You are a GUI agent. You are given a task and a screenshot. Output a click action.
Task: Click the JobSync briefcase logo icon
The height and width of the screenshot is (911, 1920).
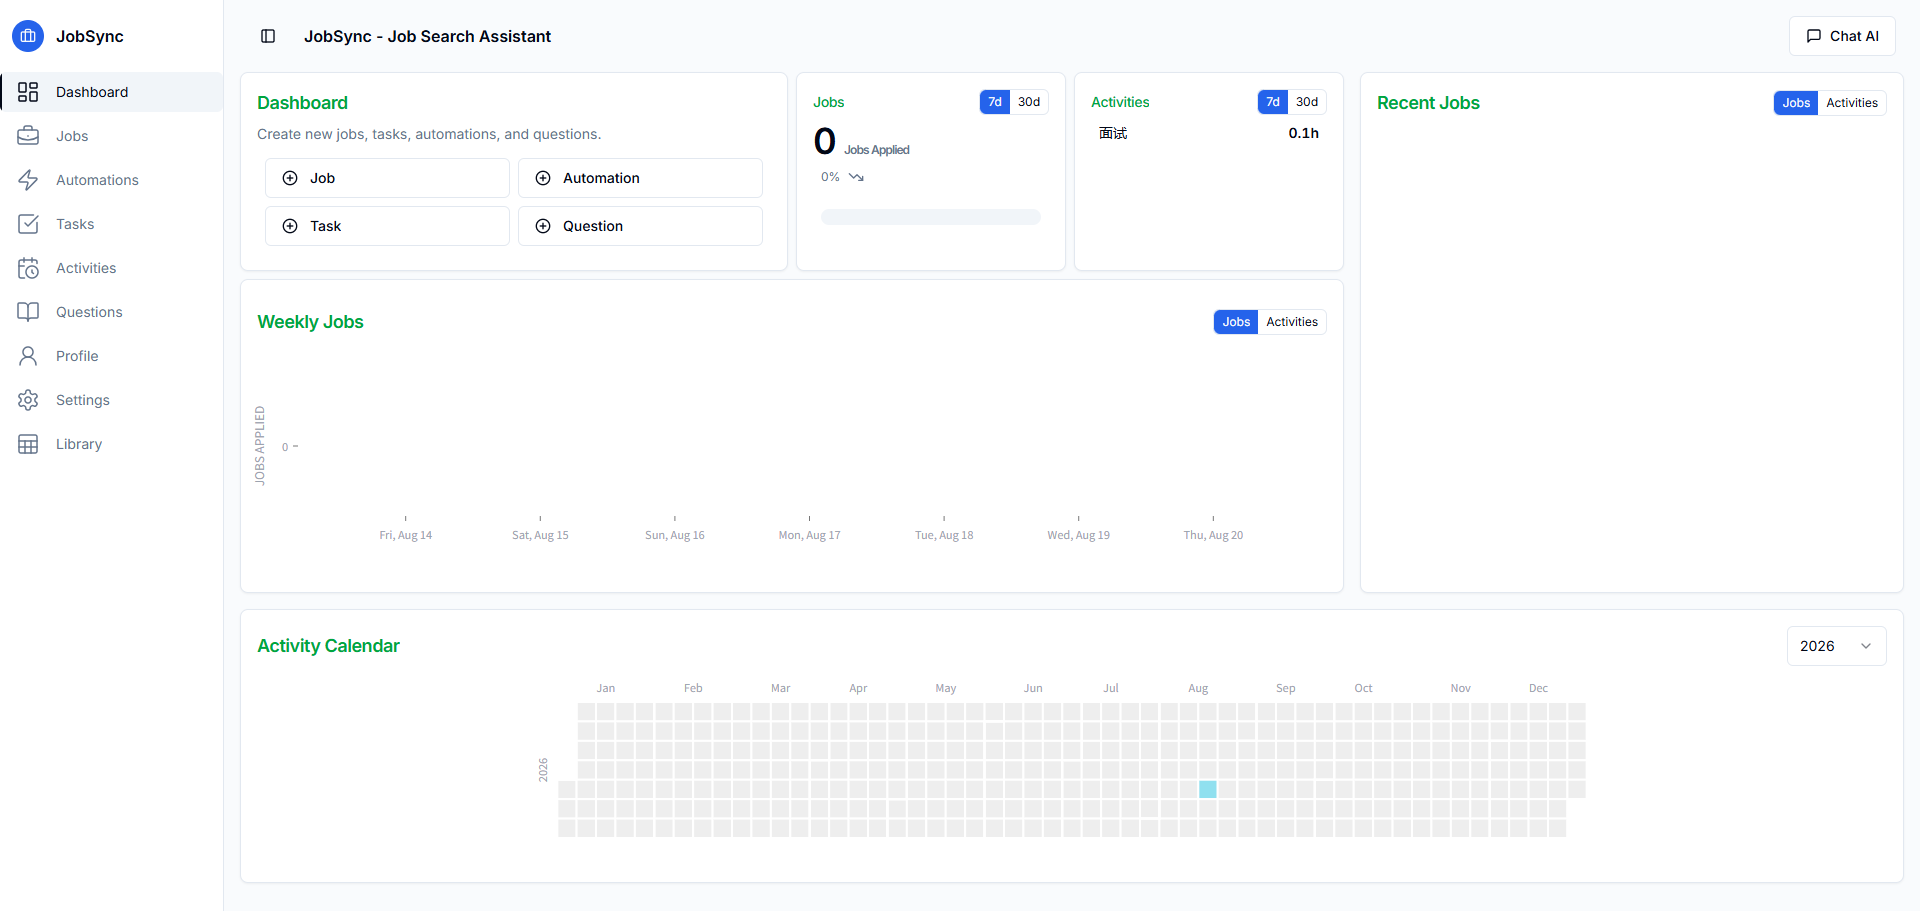(28, 36)
